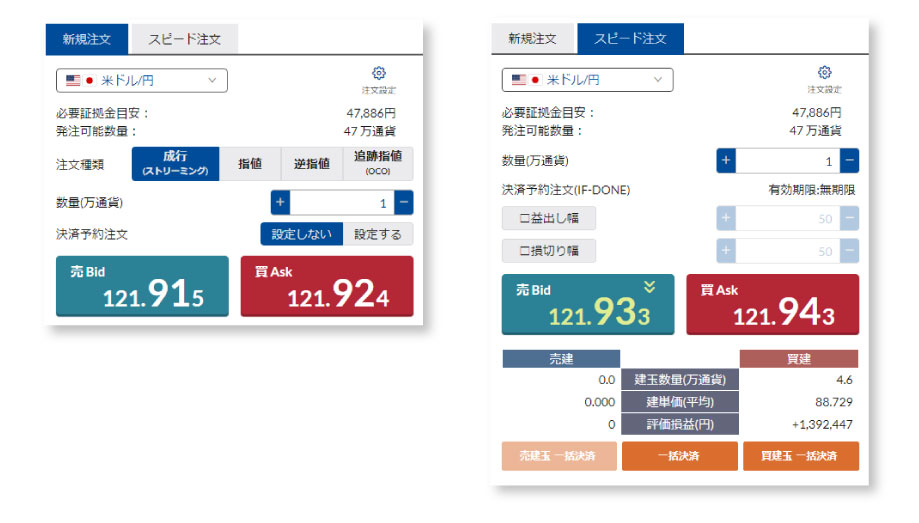919x523 pixels.
Task: Open order settings gear in right panel
Action: tap(824, 74)
